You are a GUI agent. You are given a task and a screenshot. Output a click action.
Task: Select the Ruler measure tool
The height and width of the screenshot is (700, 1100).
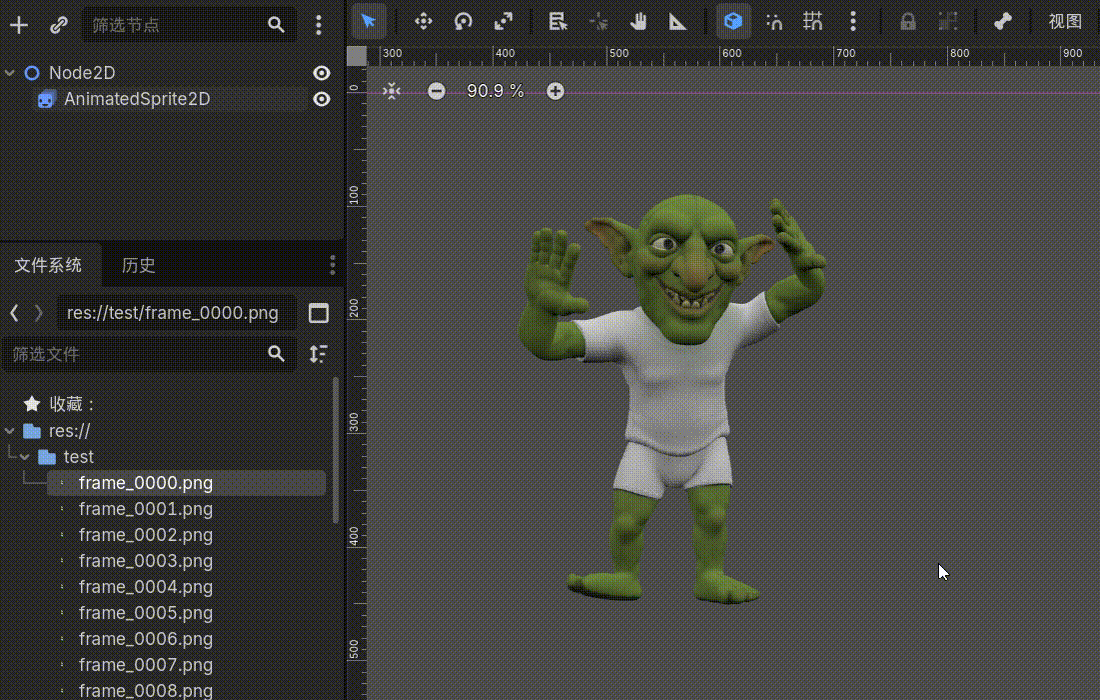[678, 22]
